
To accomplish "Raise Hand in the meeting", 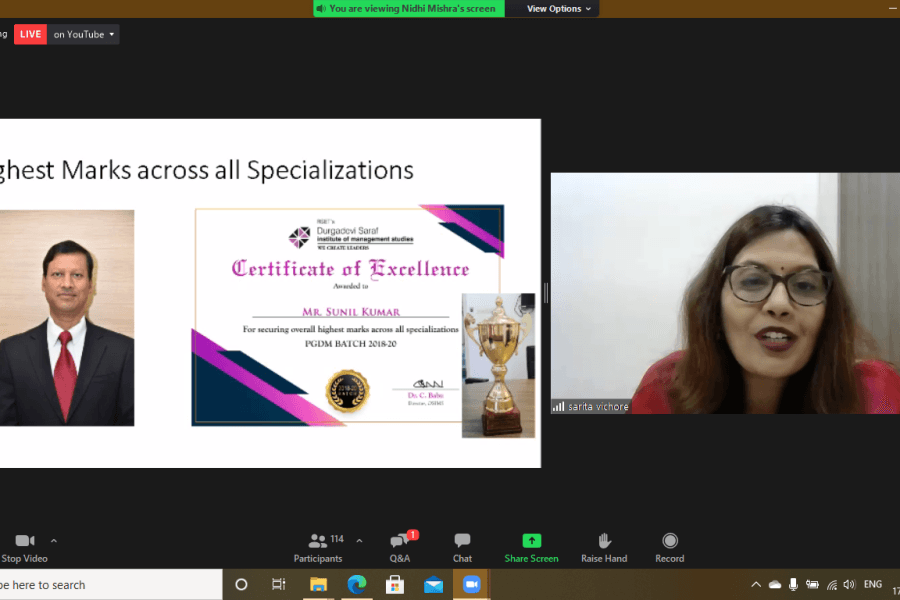I will click(604, 548).
